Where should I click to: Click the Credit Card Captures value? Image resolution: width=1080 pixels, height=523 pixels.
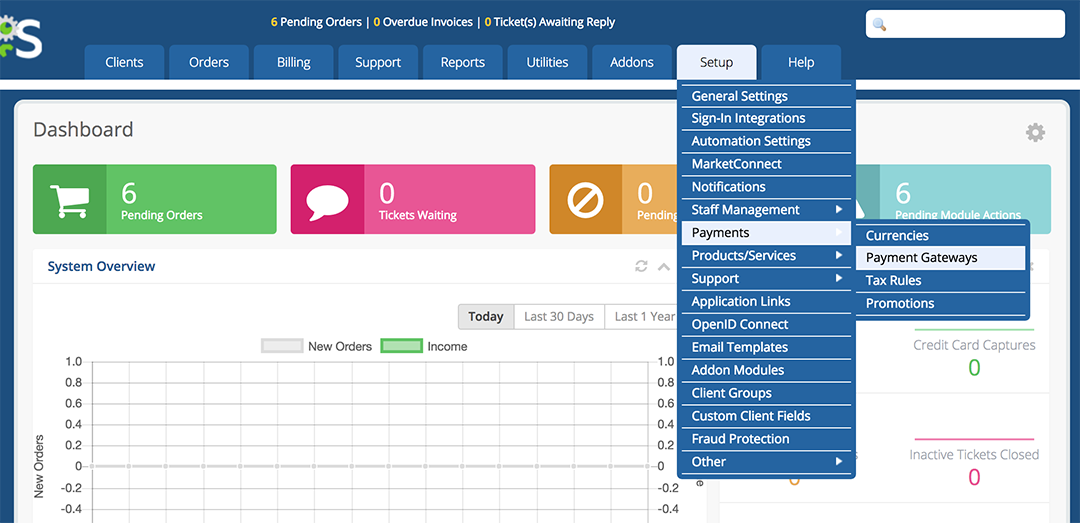(974, 367)
